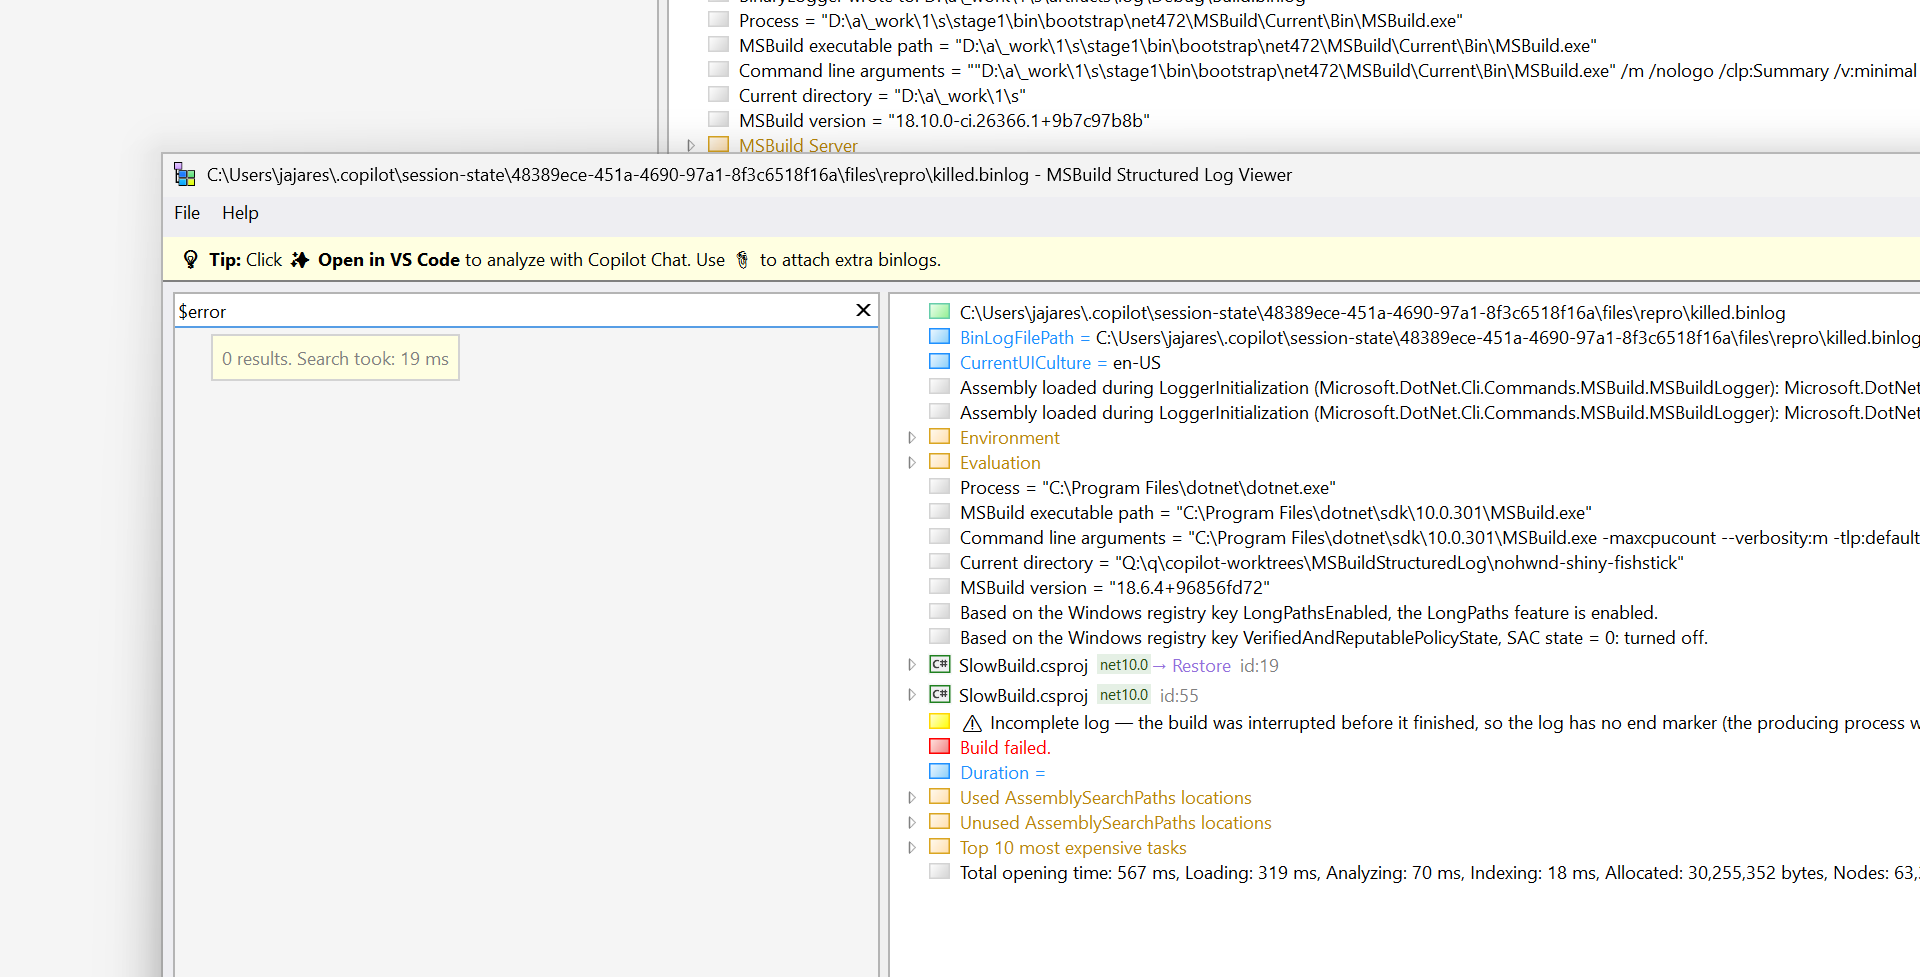Click the Structured Log Viewer app icon

point(185,175)
